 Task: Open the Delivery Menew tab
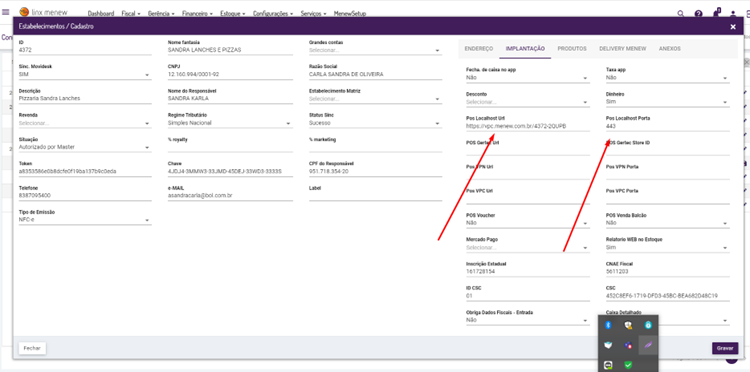623,49
